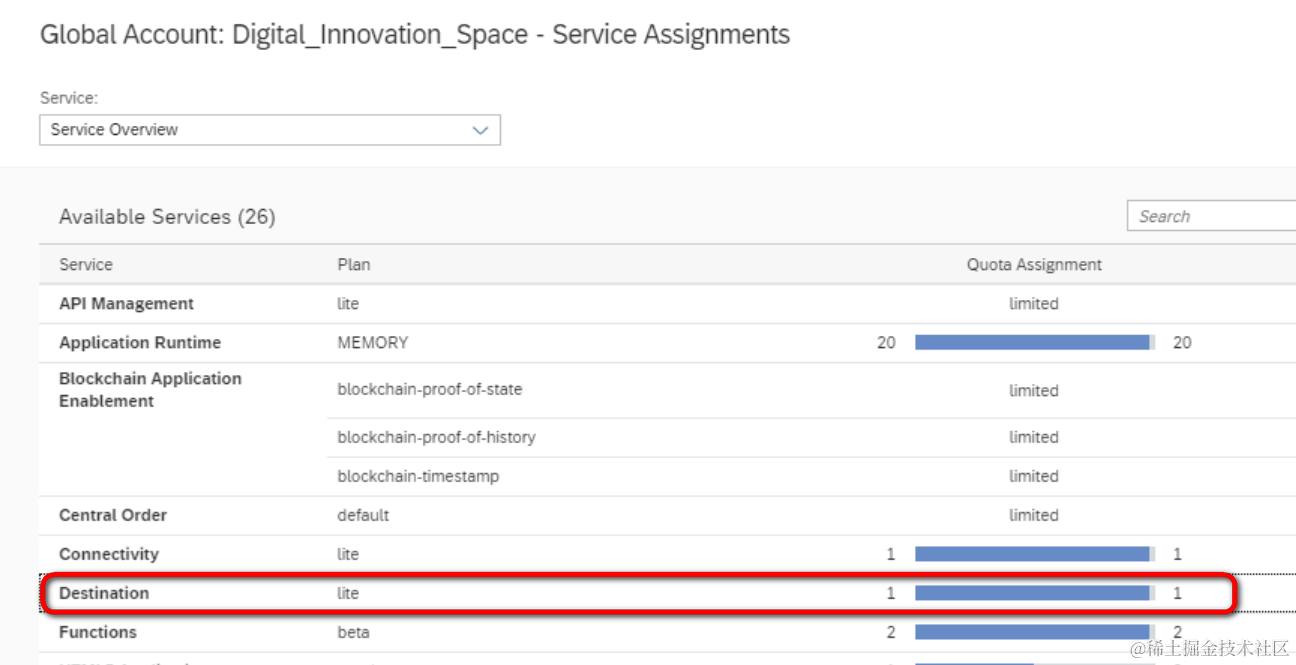Click the Functions quota progress bar
This screenshot has height=665, width=1296.
coord(1034,632)
